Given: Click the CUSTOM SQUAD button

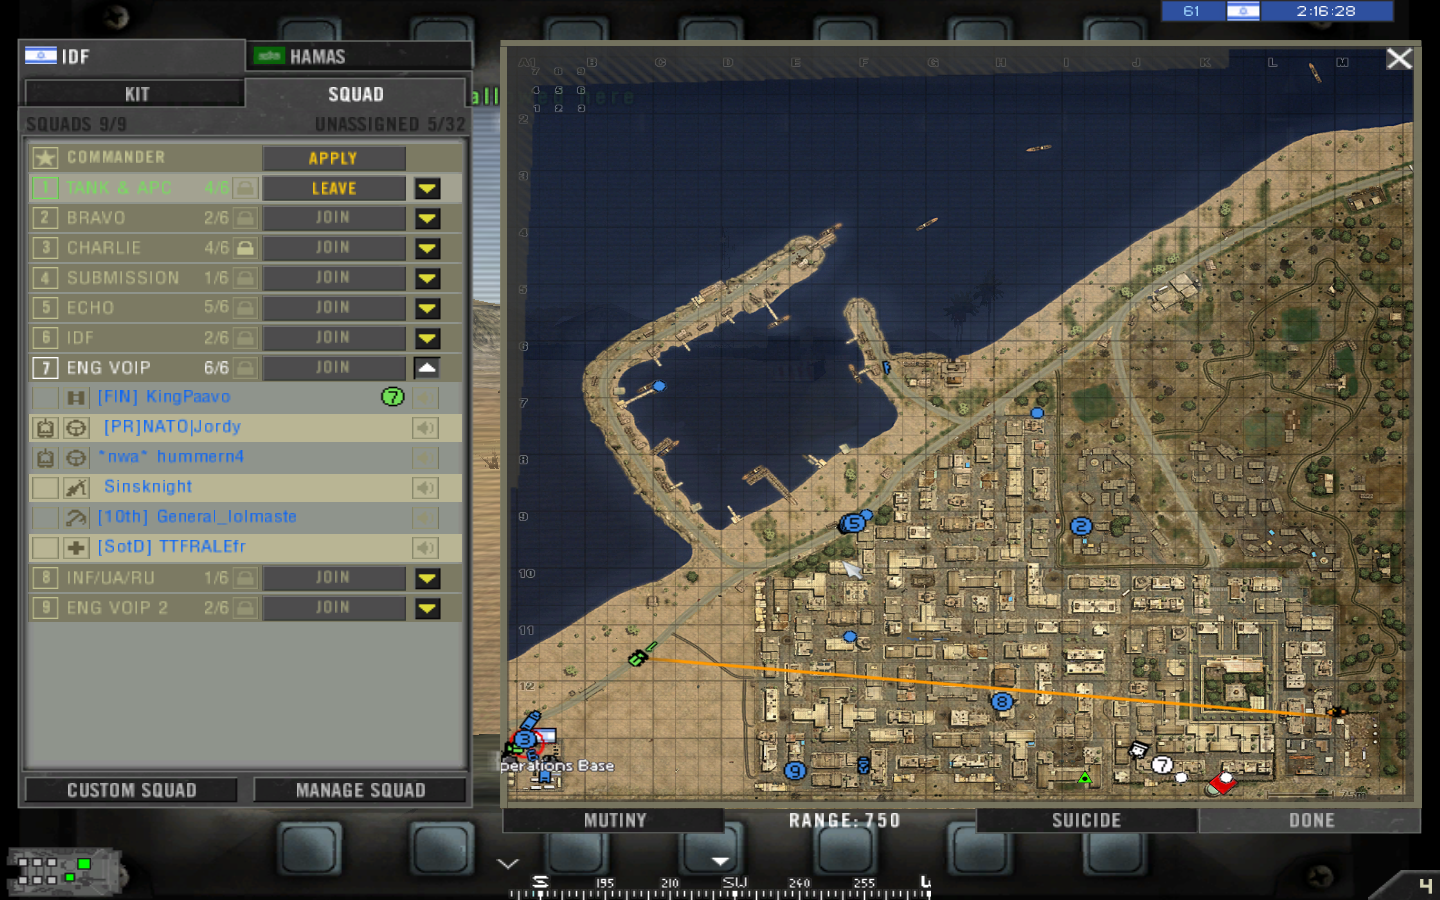Looking at the screenshot, I should tap(131, 790).
